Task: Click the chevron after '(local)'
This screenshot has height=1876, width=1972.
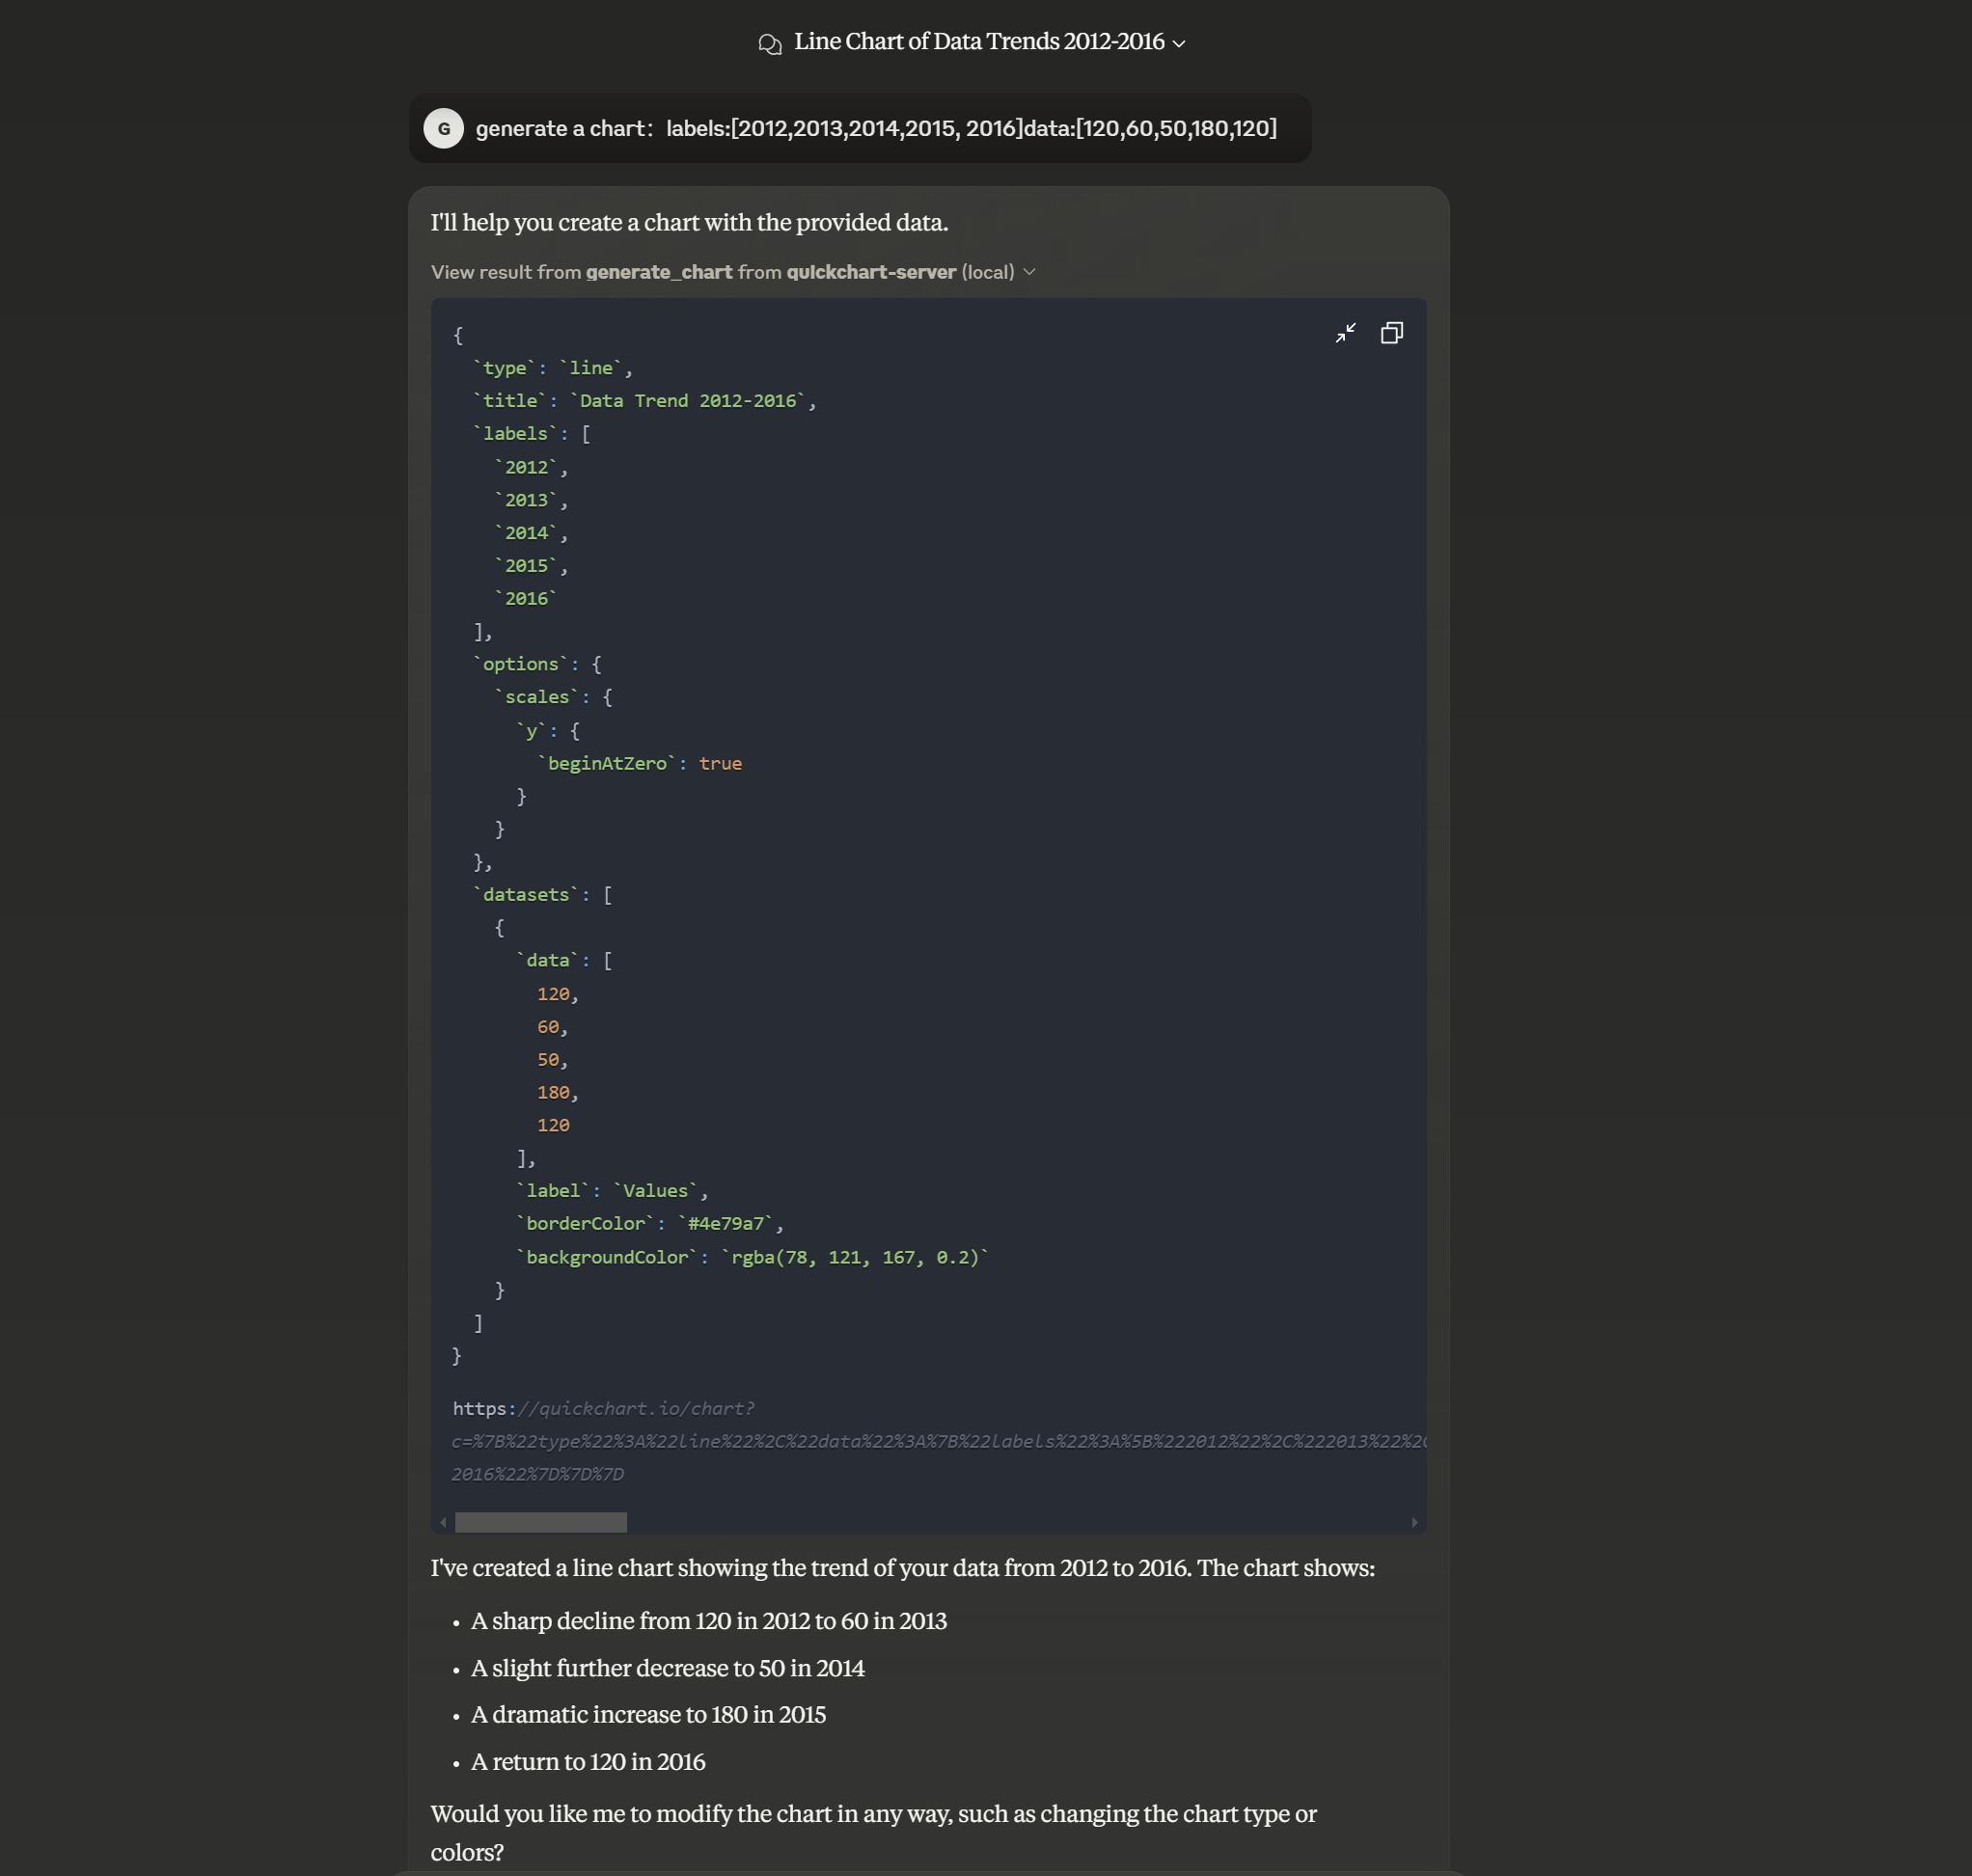Action: (x=1029, y=272)
